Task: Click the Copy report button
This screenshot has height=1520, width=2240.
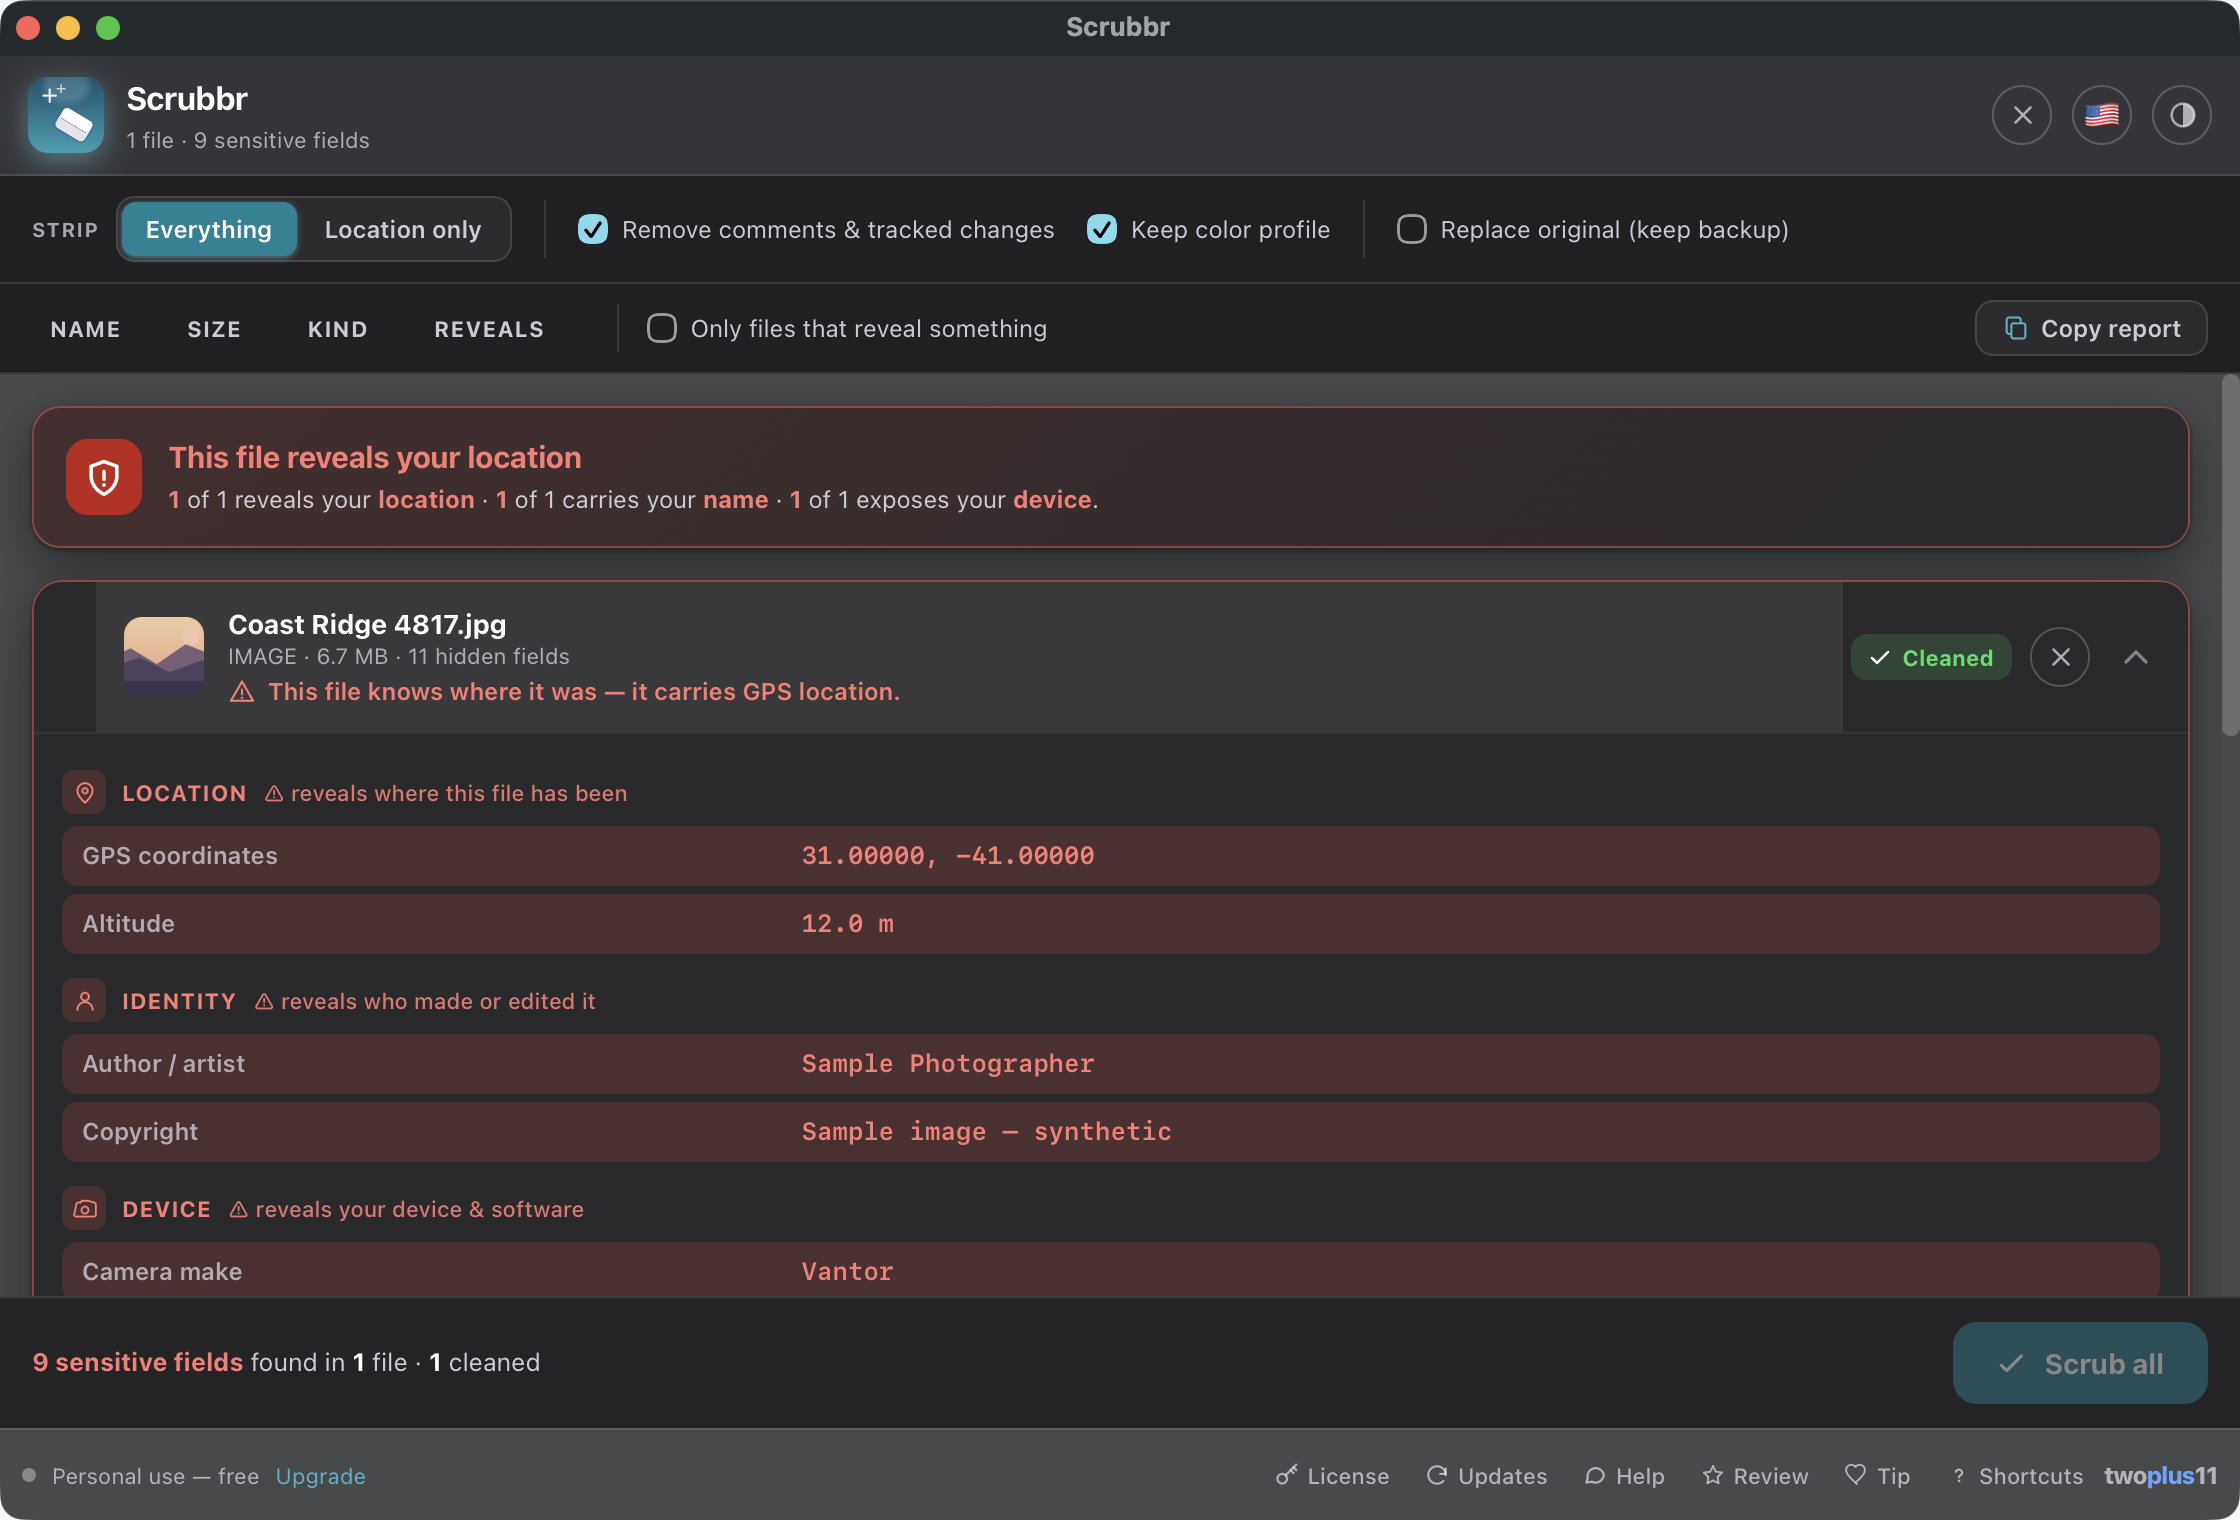Action: click(x=2091, y=328)
